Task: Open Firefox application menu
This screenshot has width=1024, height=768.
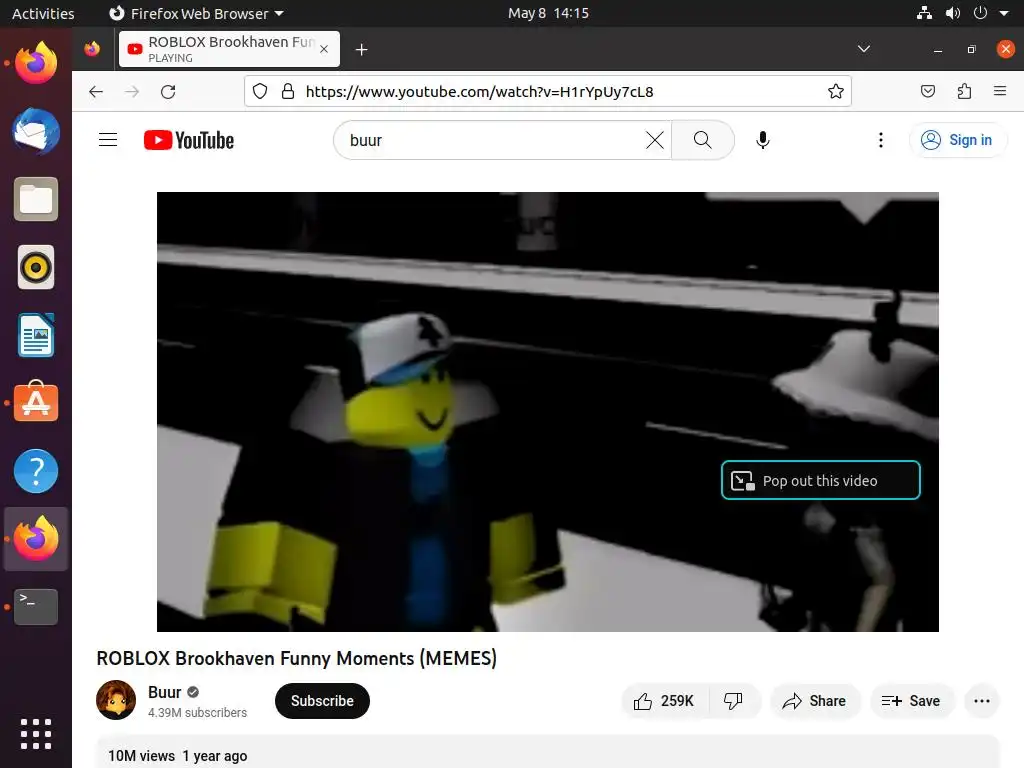Action: pyautogui.click(x=999, y=91)
